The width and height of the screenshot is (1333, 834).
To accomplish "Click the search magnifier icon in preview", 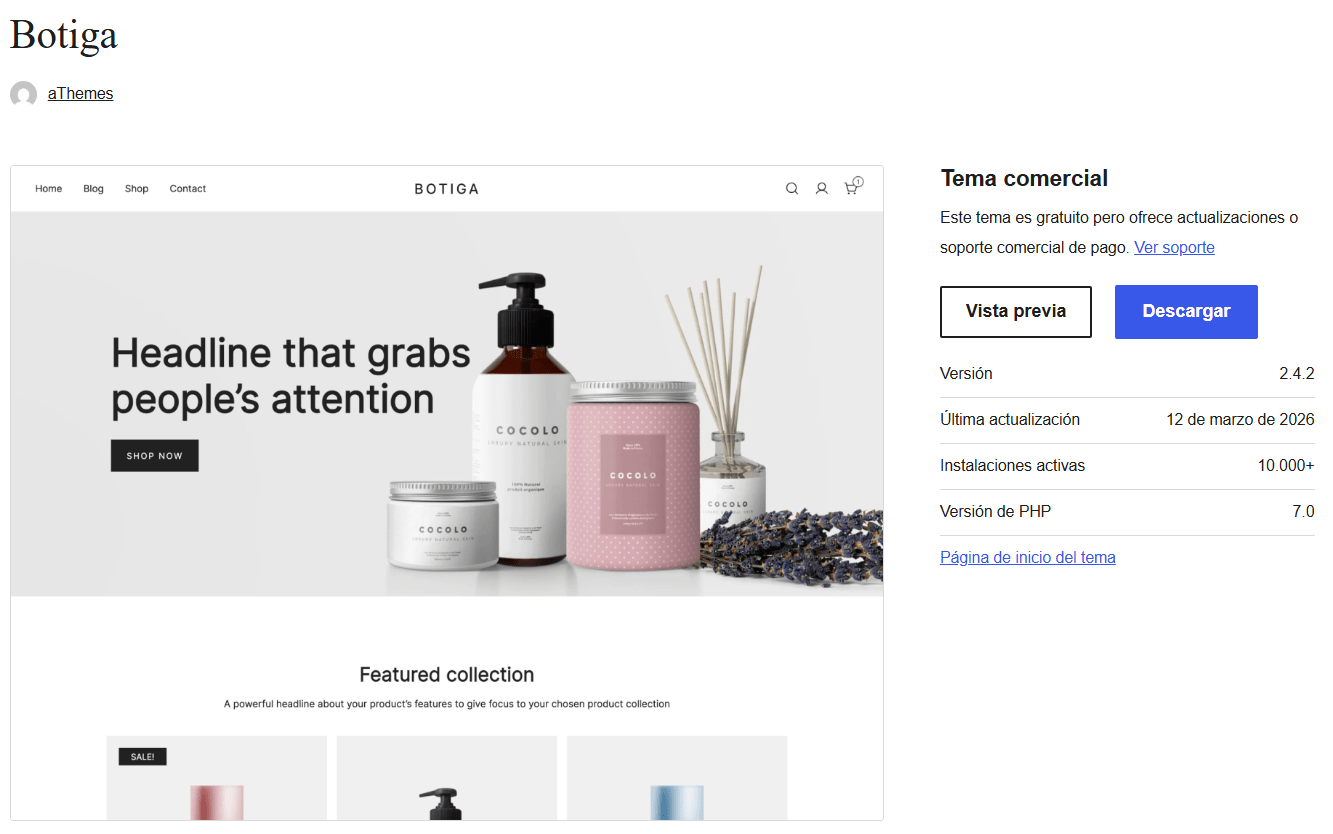I will pyautogui.click(x=792, y=188).
